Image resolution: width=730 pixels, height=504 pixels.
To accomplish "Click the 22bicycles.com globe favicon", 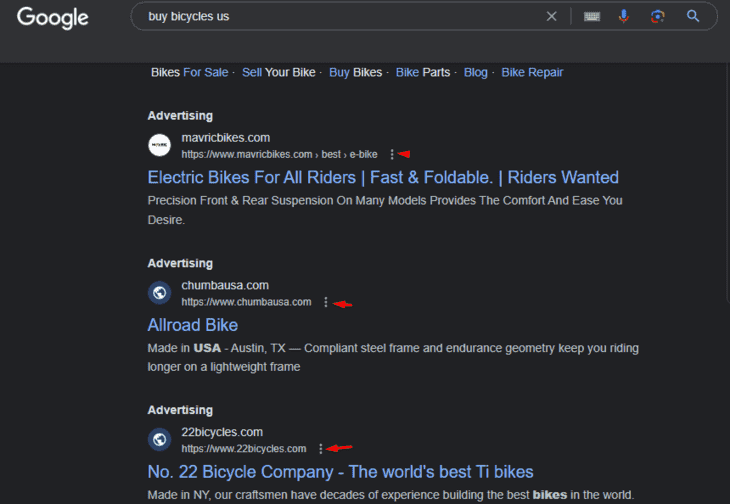I will (160, 439).
